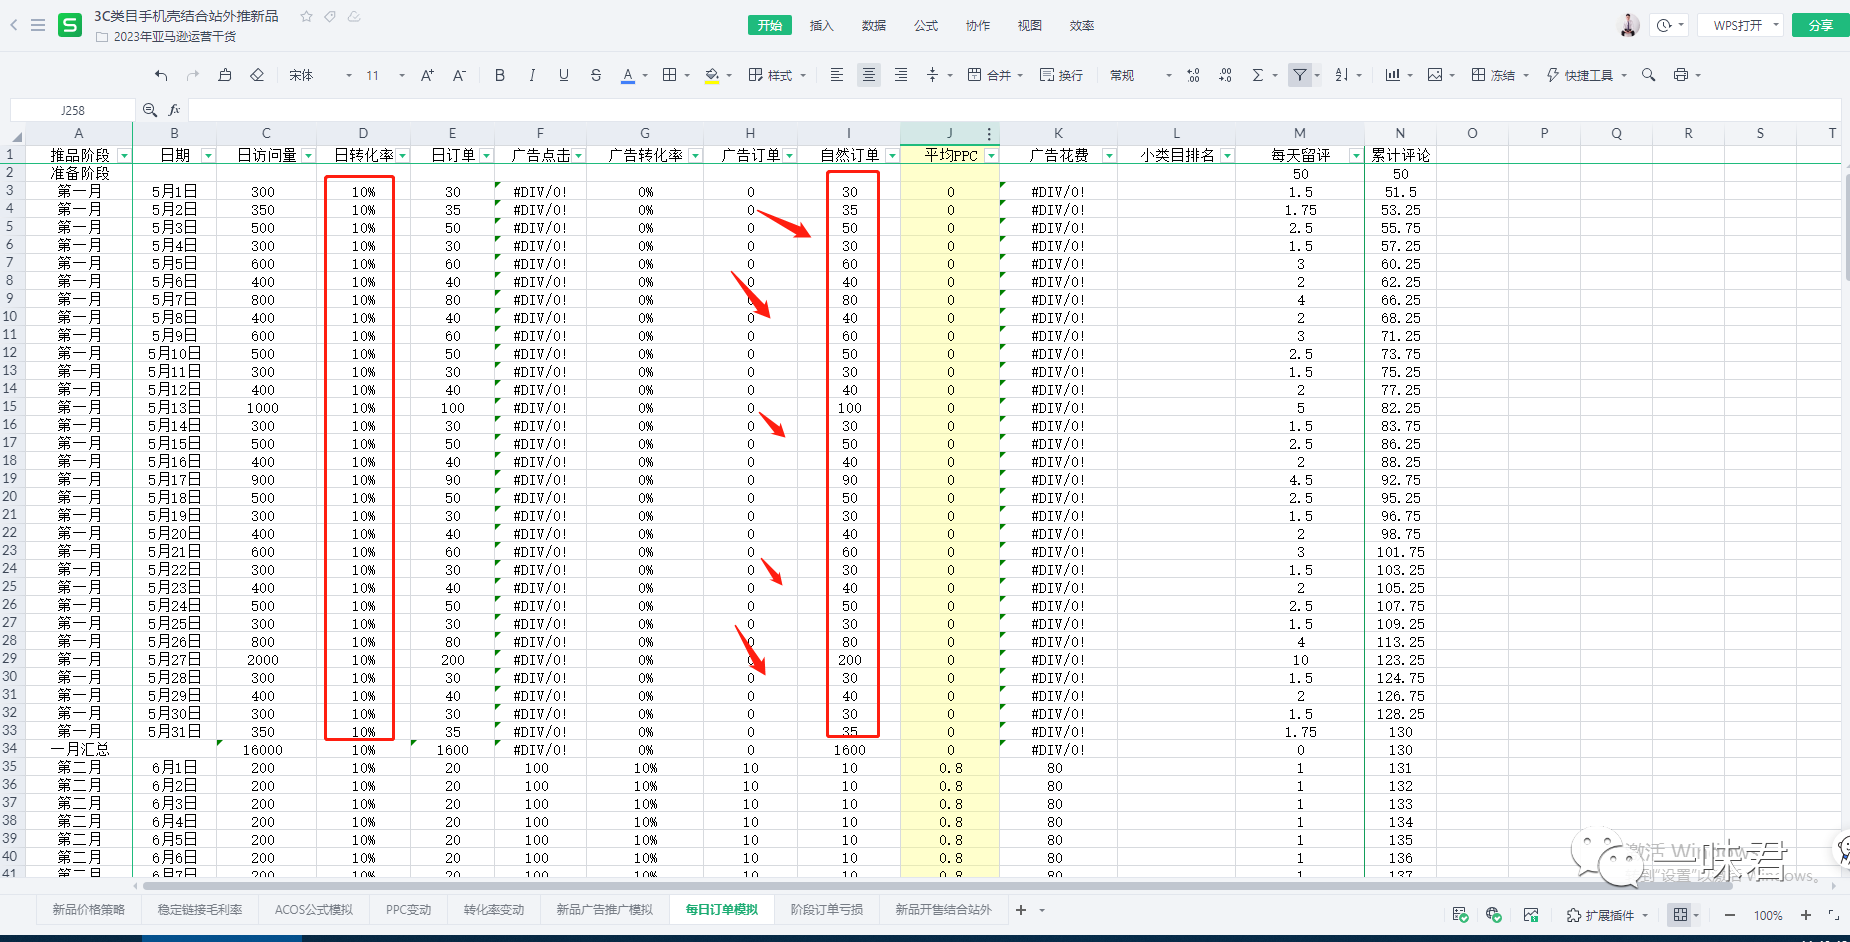Open the filter dropdown on 日转化率 header
The width and height of the screenshot is (1850, 942).
tap(403, 155)
